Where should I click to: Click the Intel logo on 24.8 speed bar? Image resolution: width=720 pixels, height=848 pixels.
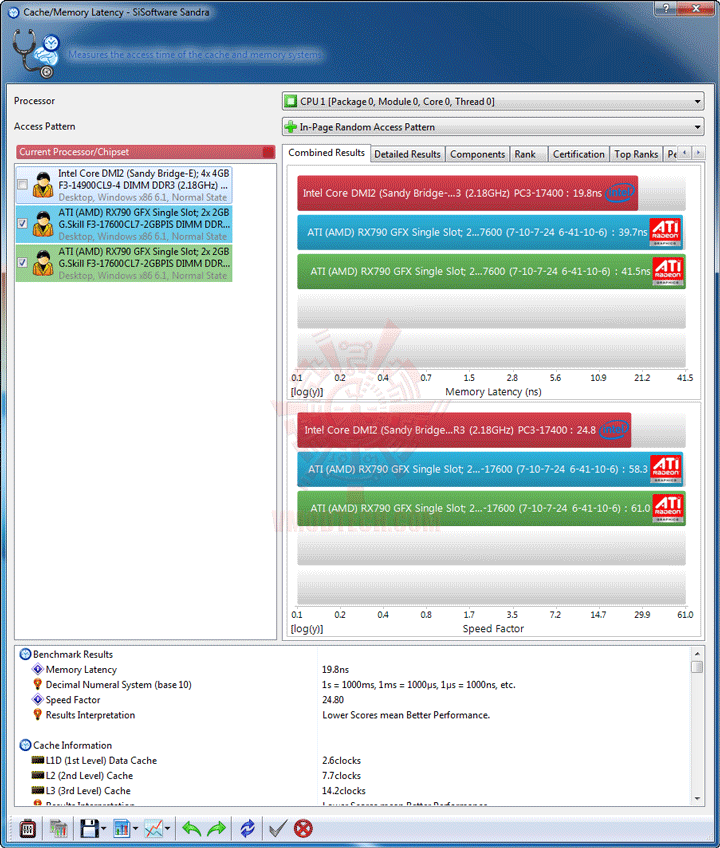(615, 429)
